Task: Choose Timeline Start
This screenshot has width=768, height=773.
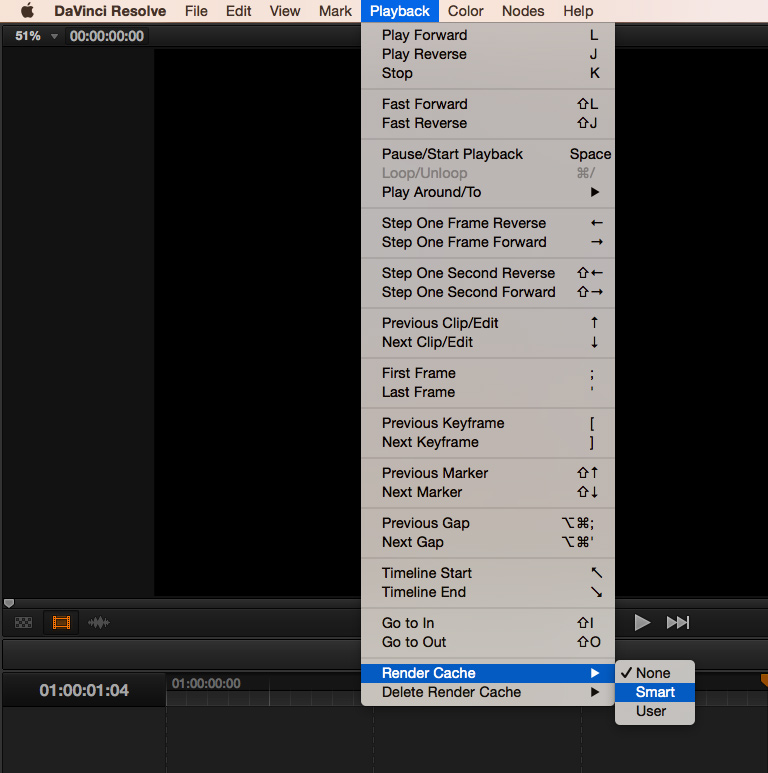Action: pyautogui.click(x=488, y=573)
